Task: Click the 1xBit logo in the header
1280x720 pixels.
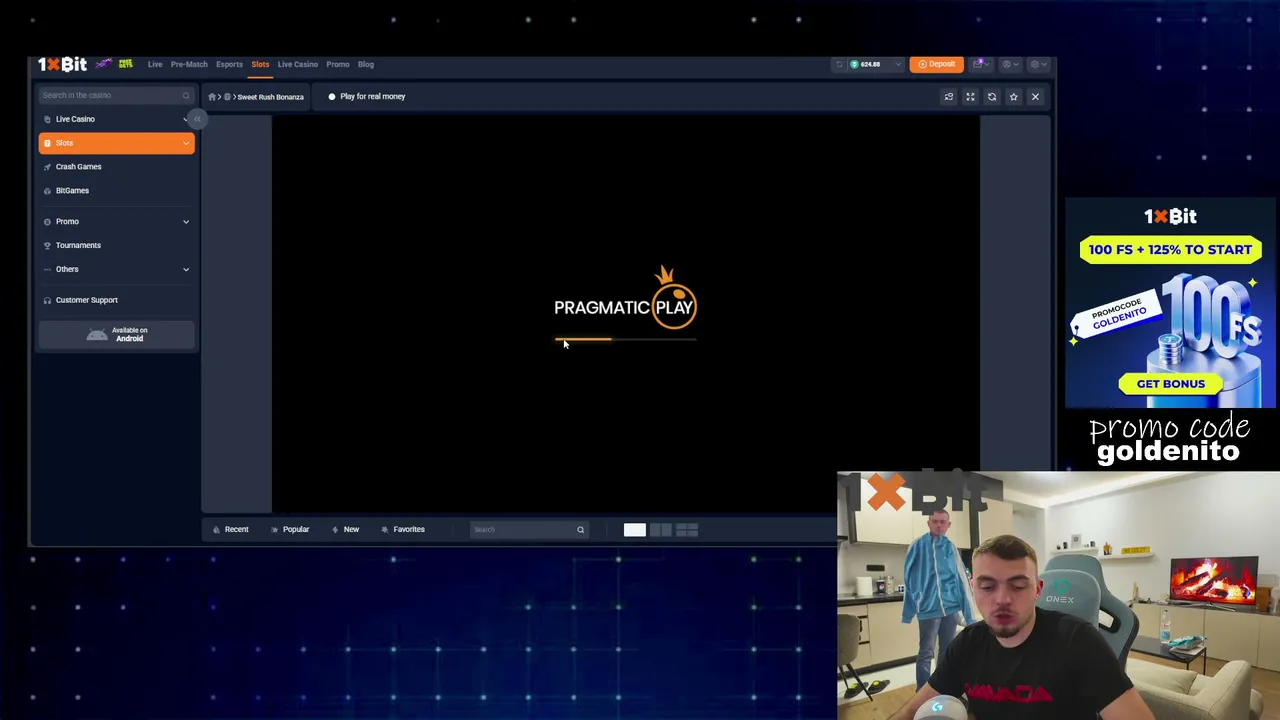Action: 62,65
